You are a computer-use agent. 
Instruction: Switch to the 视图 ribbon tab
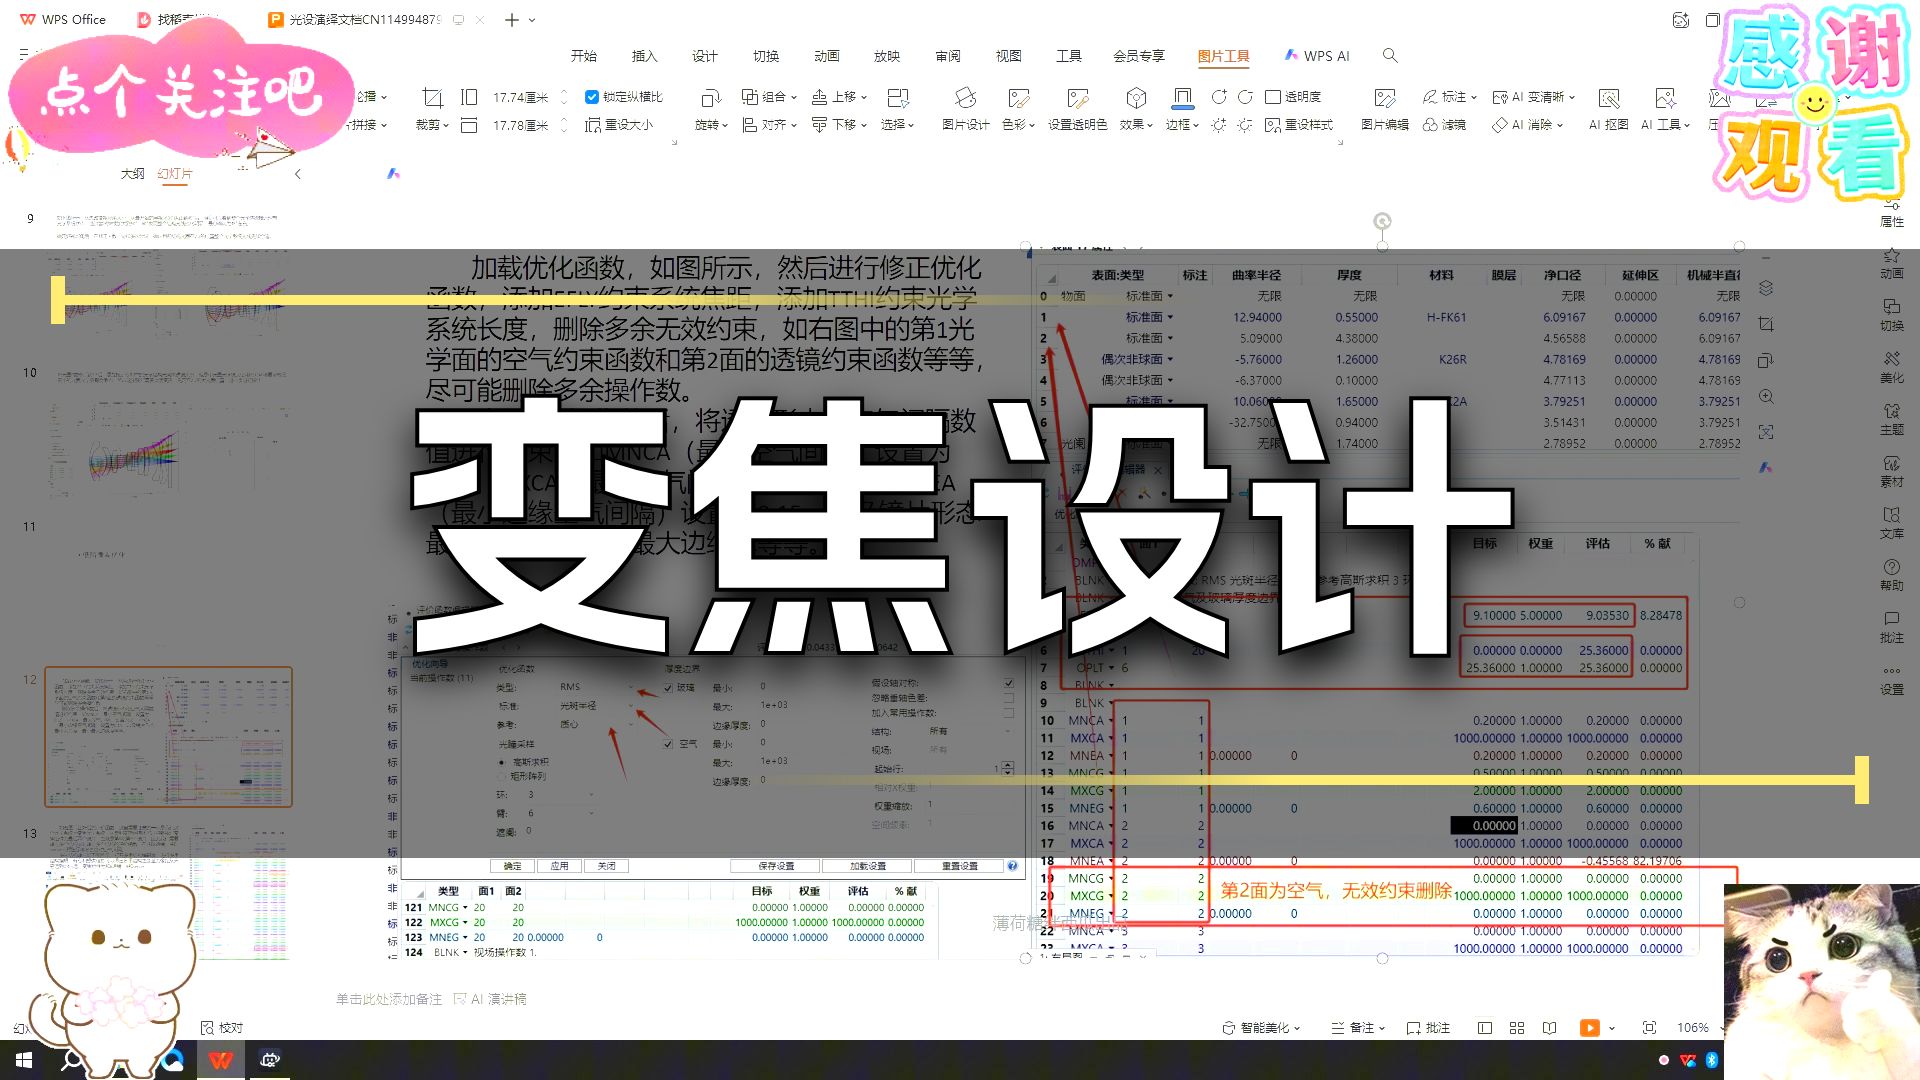coord(1009,56)
